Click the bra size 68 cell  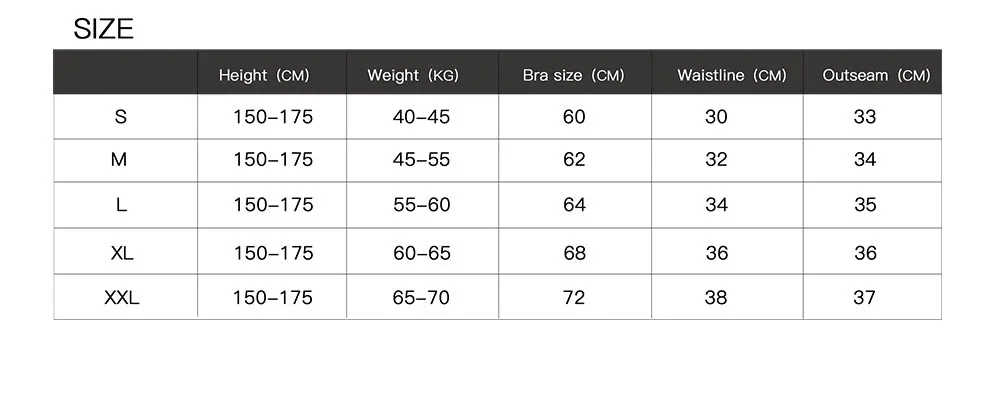(x=574, y=253)
